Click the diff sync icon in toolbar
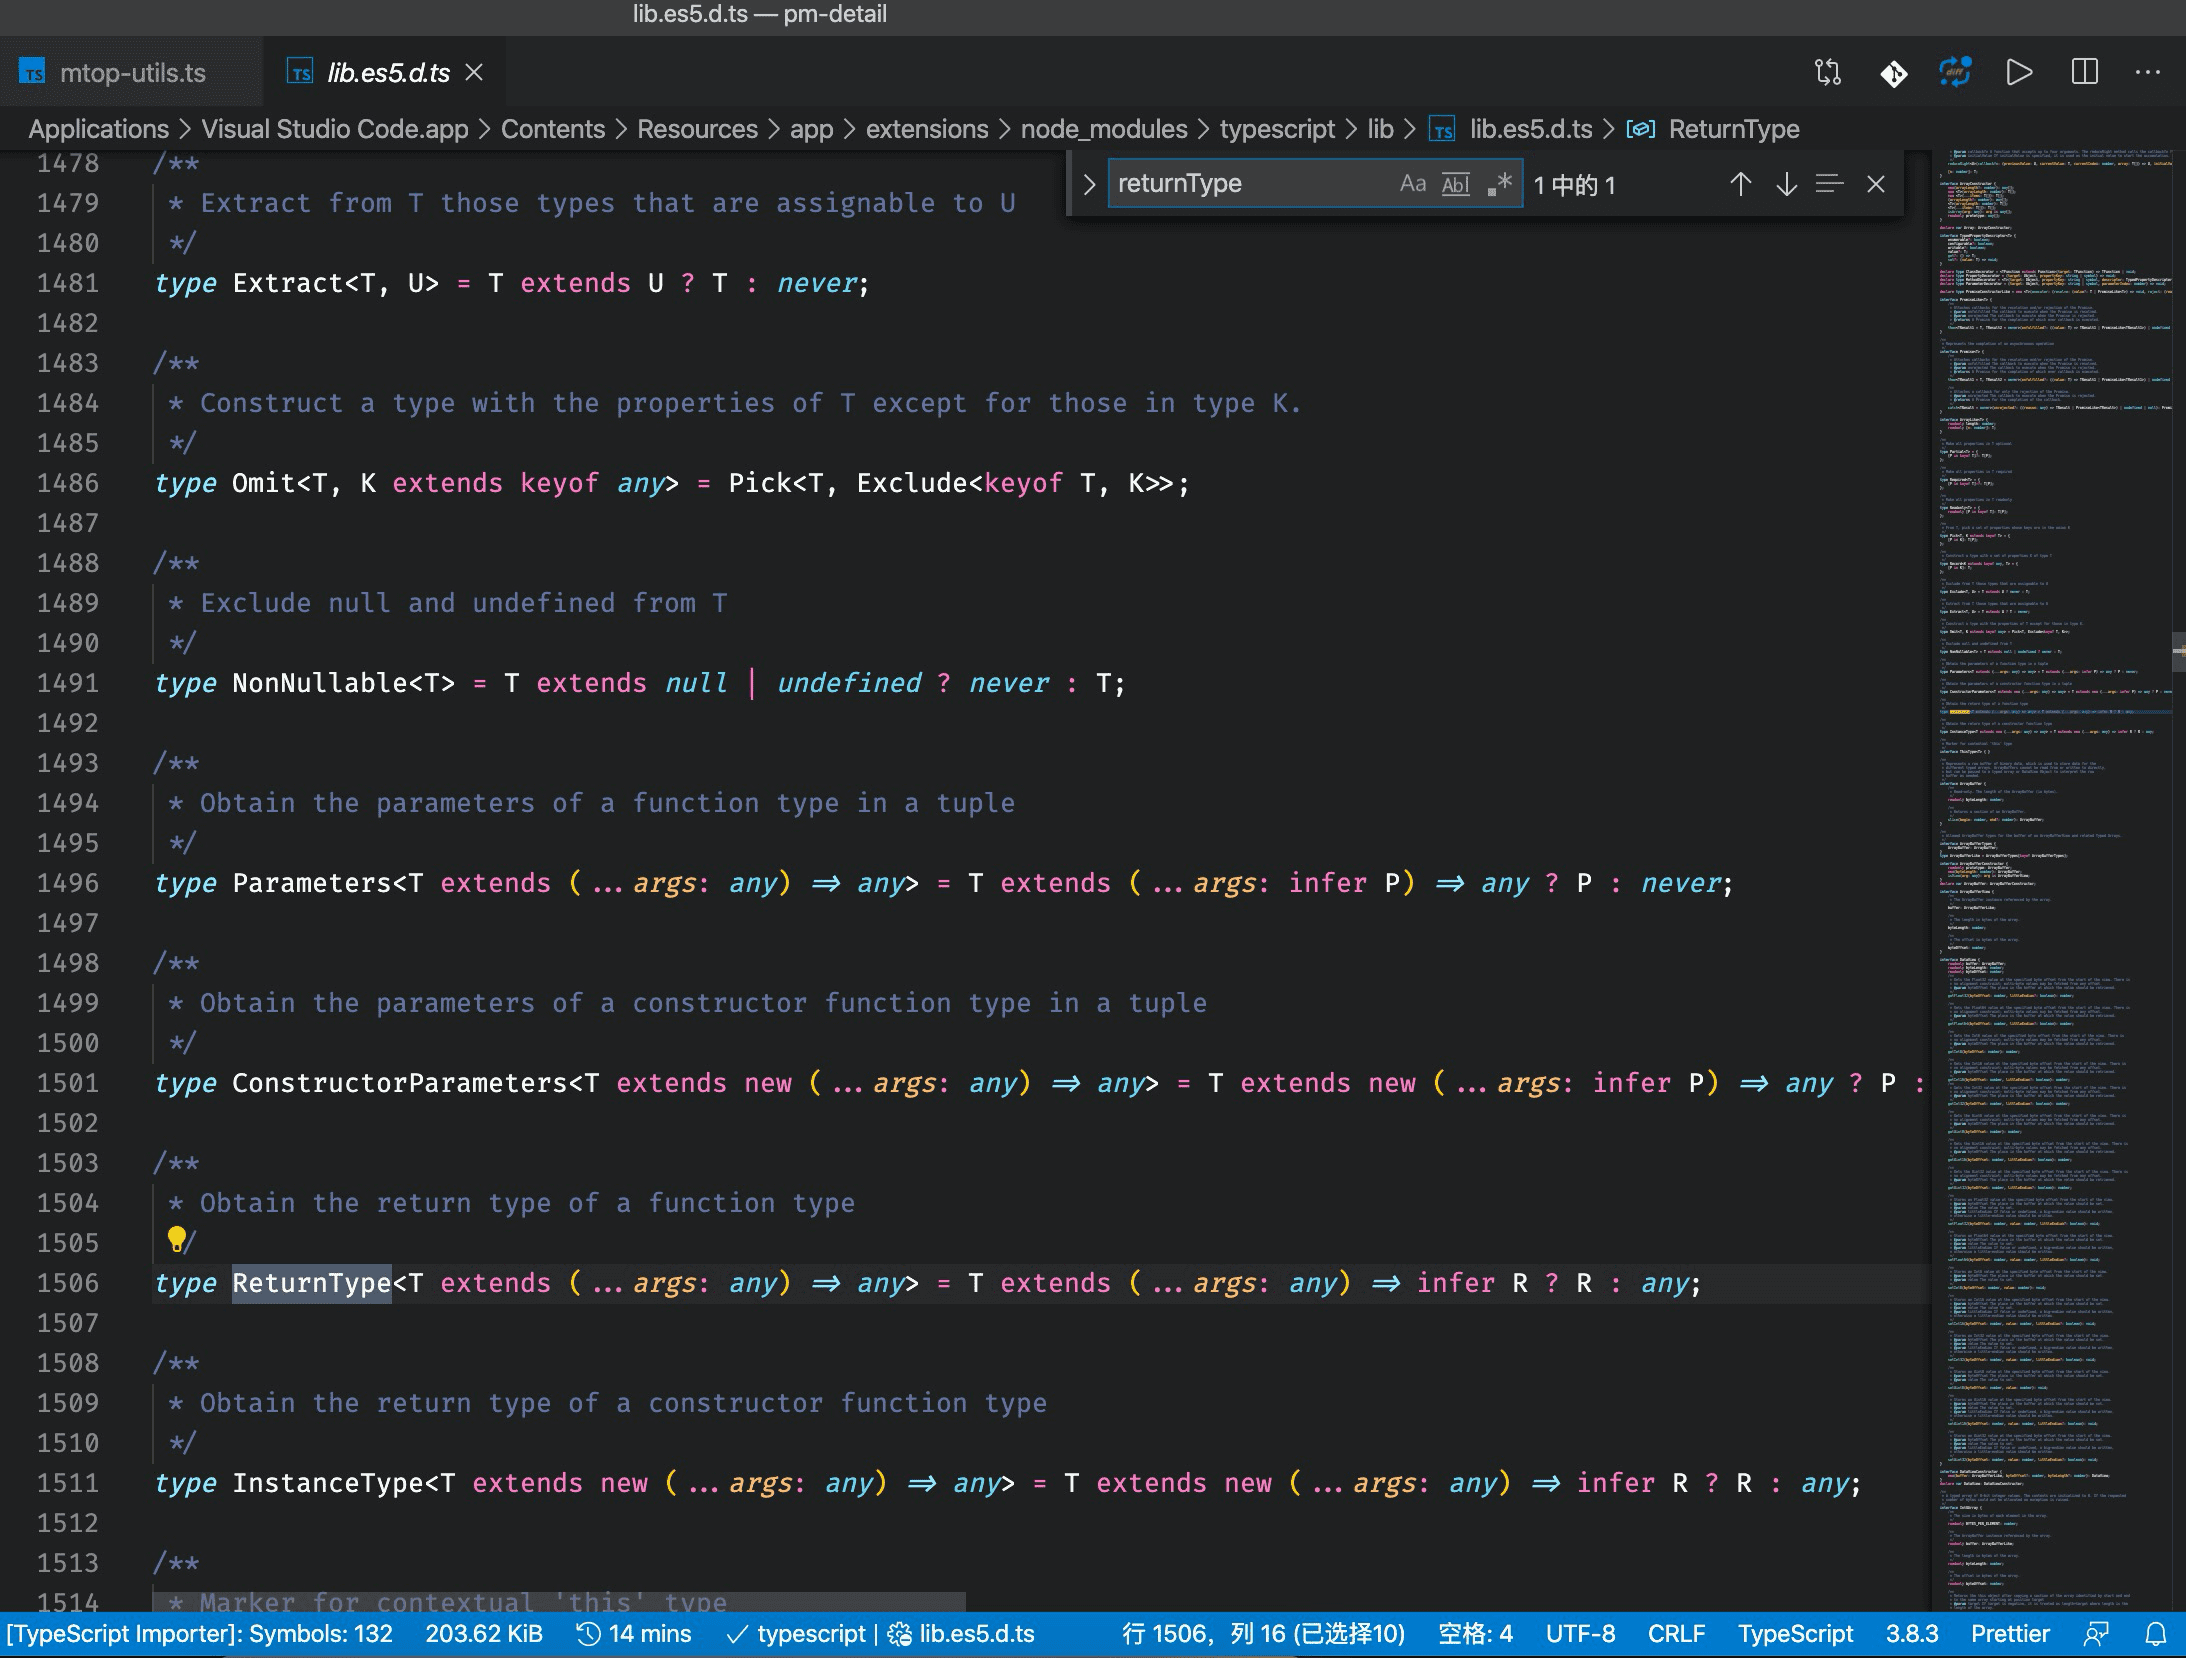 1955,72
